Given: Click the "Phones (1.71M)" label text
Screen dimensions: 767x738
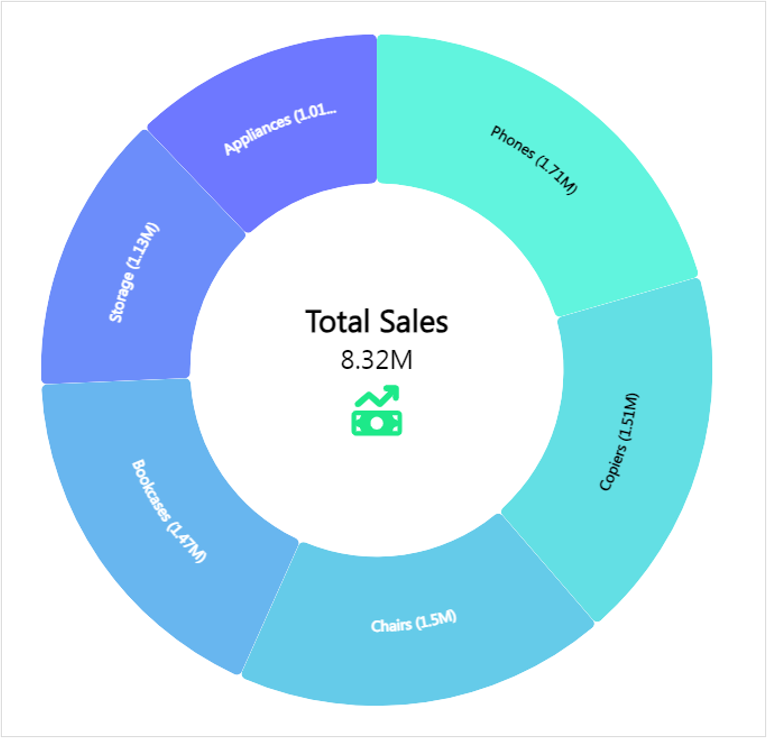Looking at the screenshot, I should [x=534, y=160].
